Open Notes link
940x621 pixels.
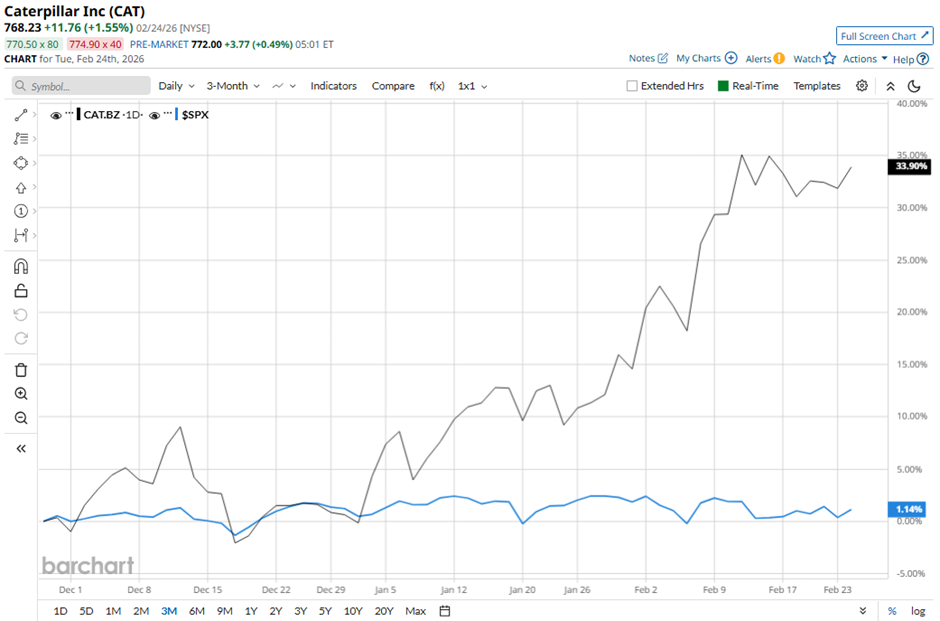(648, 58)
